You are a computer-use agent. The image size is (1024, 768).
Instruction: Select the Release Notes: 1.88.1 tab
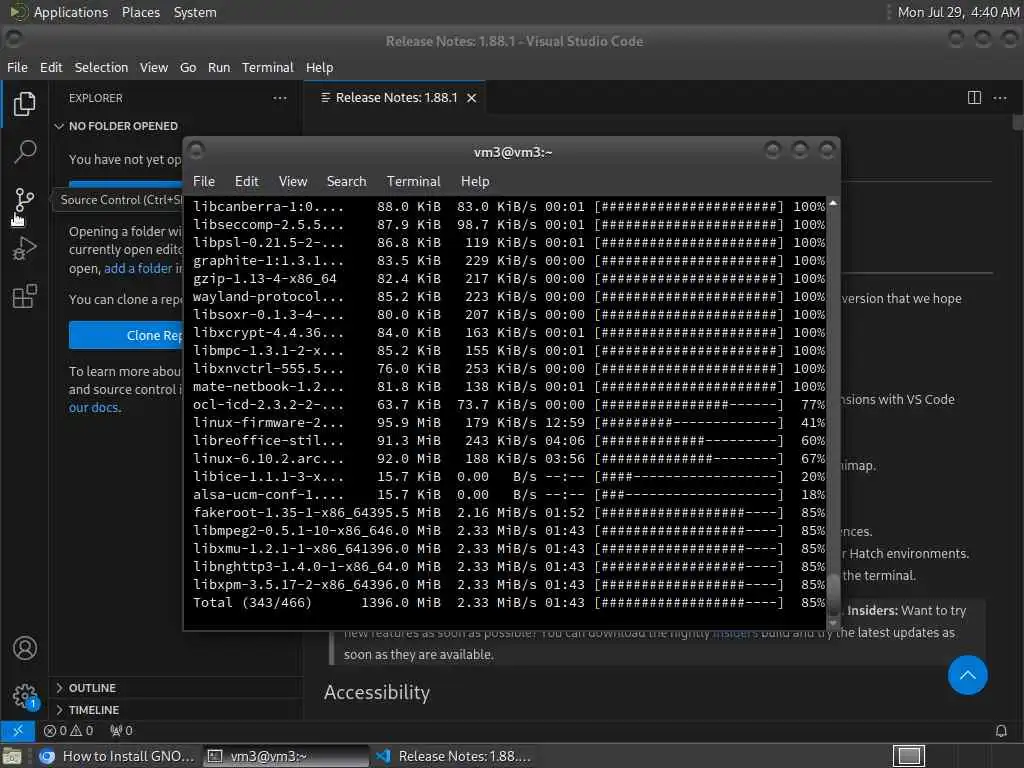click(x=394, y=98)
